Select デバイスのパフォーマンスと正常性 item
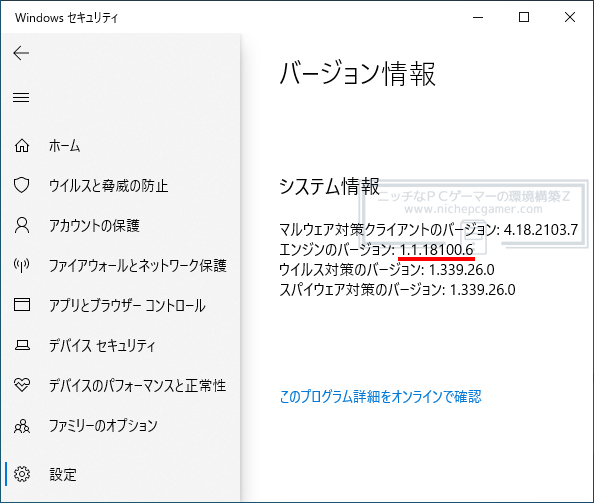The width and height of the screenshot is (594, 503). click(x=138, y=386)
